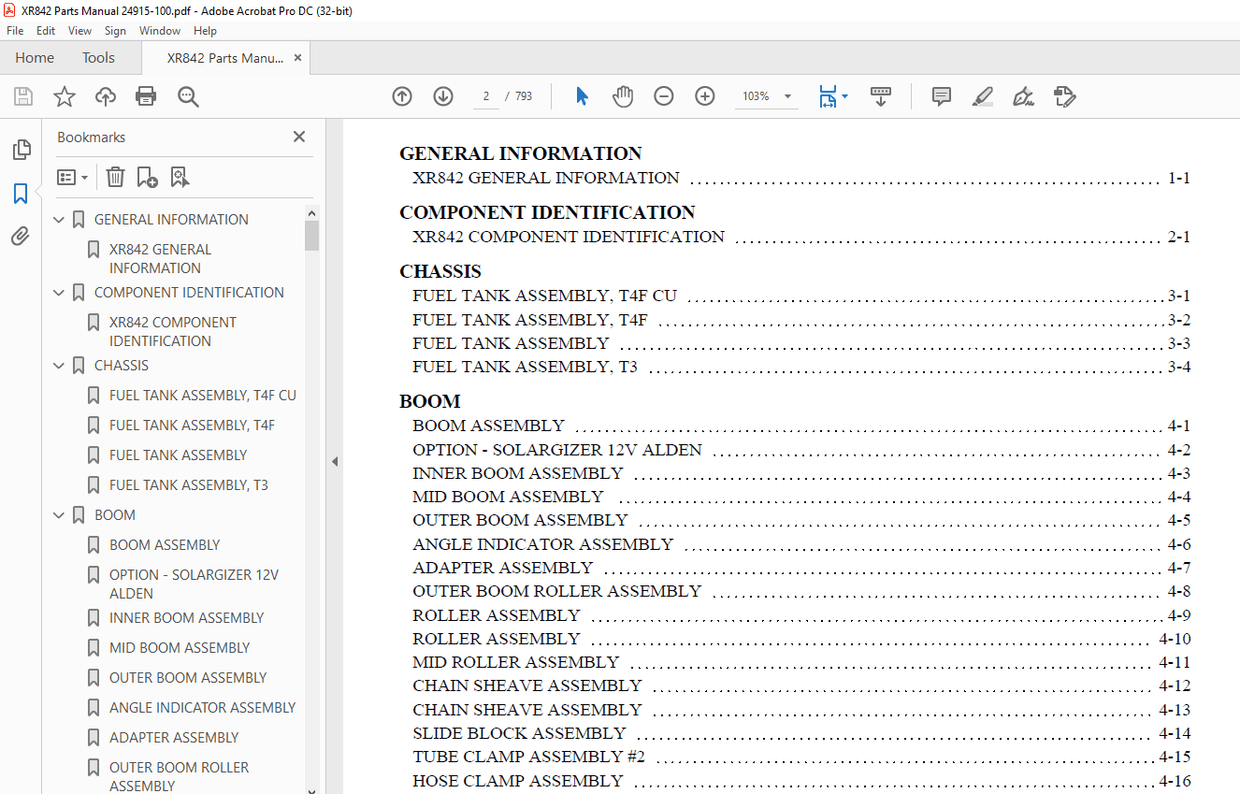The width and height of the screenshot is (1240, 794).
Task: Click the Print file icon
Action: 146,96
